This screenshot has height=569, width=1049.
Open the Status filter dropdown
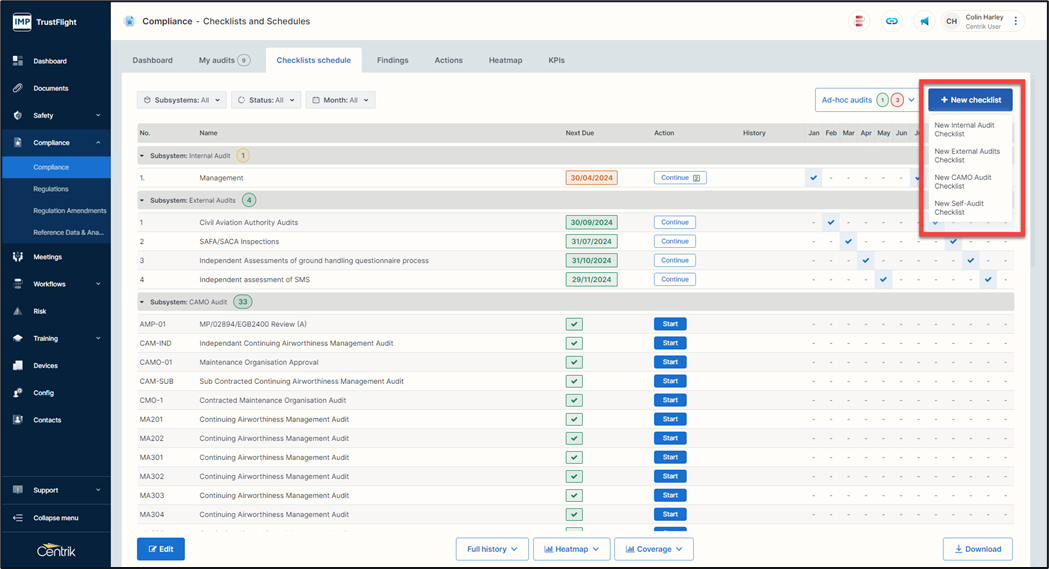265,100
